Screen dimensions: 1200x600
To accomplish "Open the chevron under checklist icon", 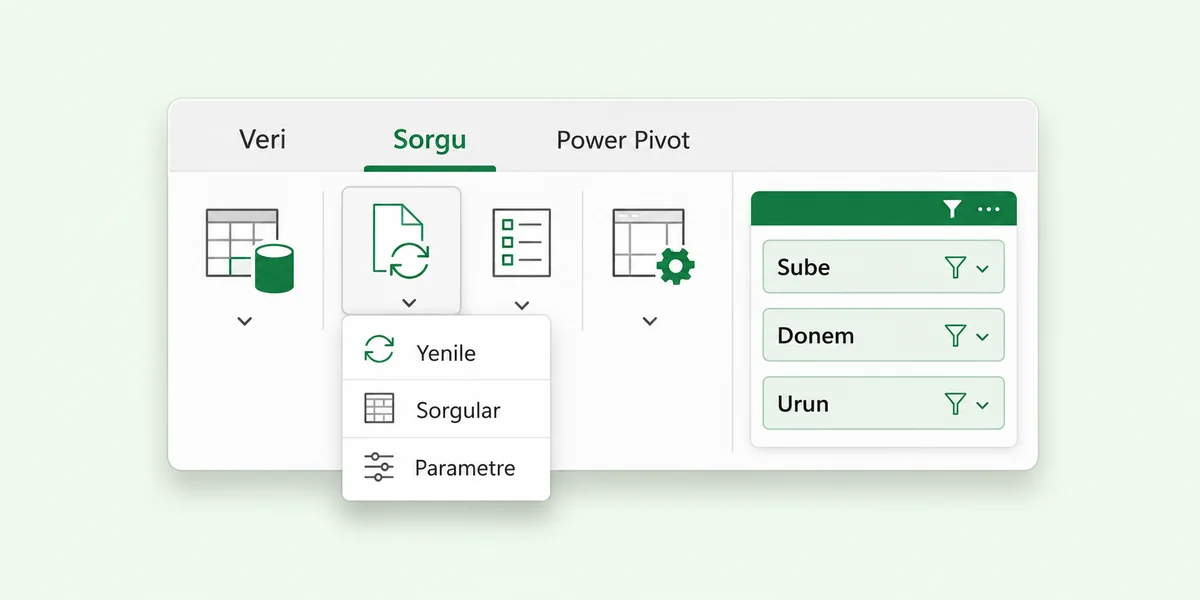I will coord(521,305).
